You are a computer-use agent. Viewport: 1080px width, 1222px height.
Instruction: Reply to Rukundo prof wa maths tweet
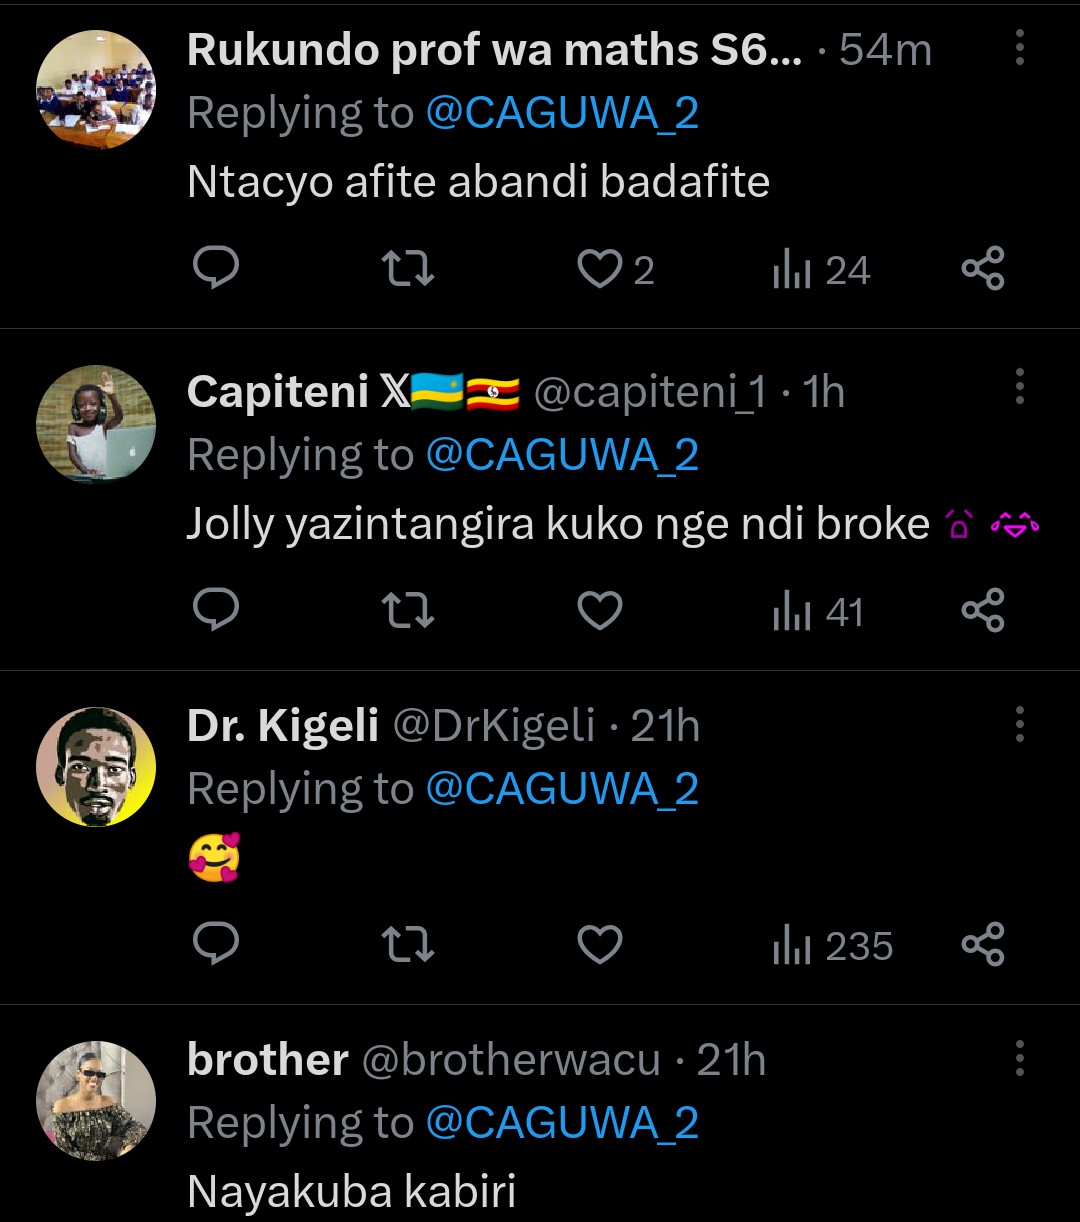[x=215, y=269]
